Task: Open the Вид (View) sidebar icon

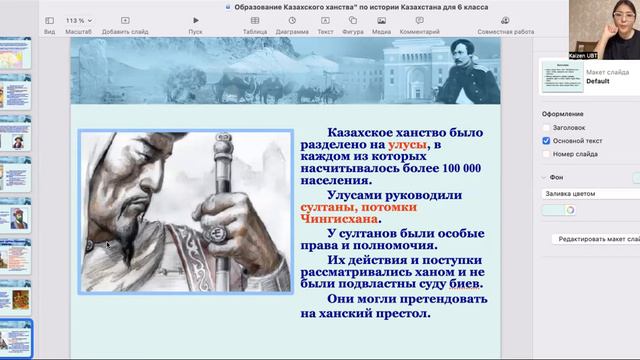Action: pyautogui.click(x=49, y=20)
